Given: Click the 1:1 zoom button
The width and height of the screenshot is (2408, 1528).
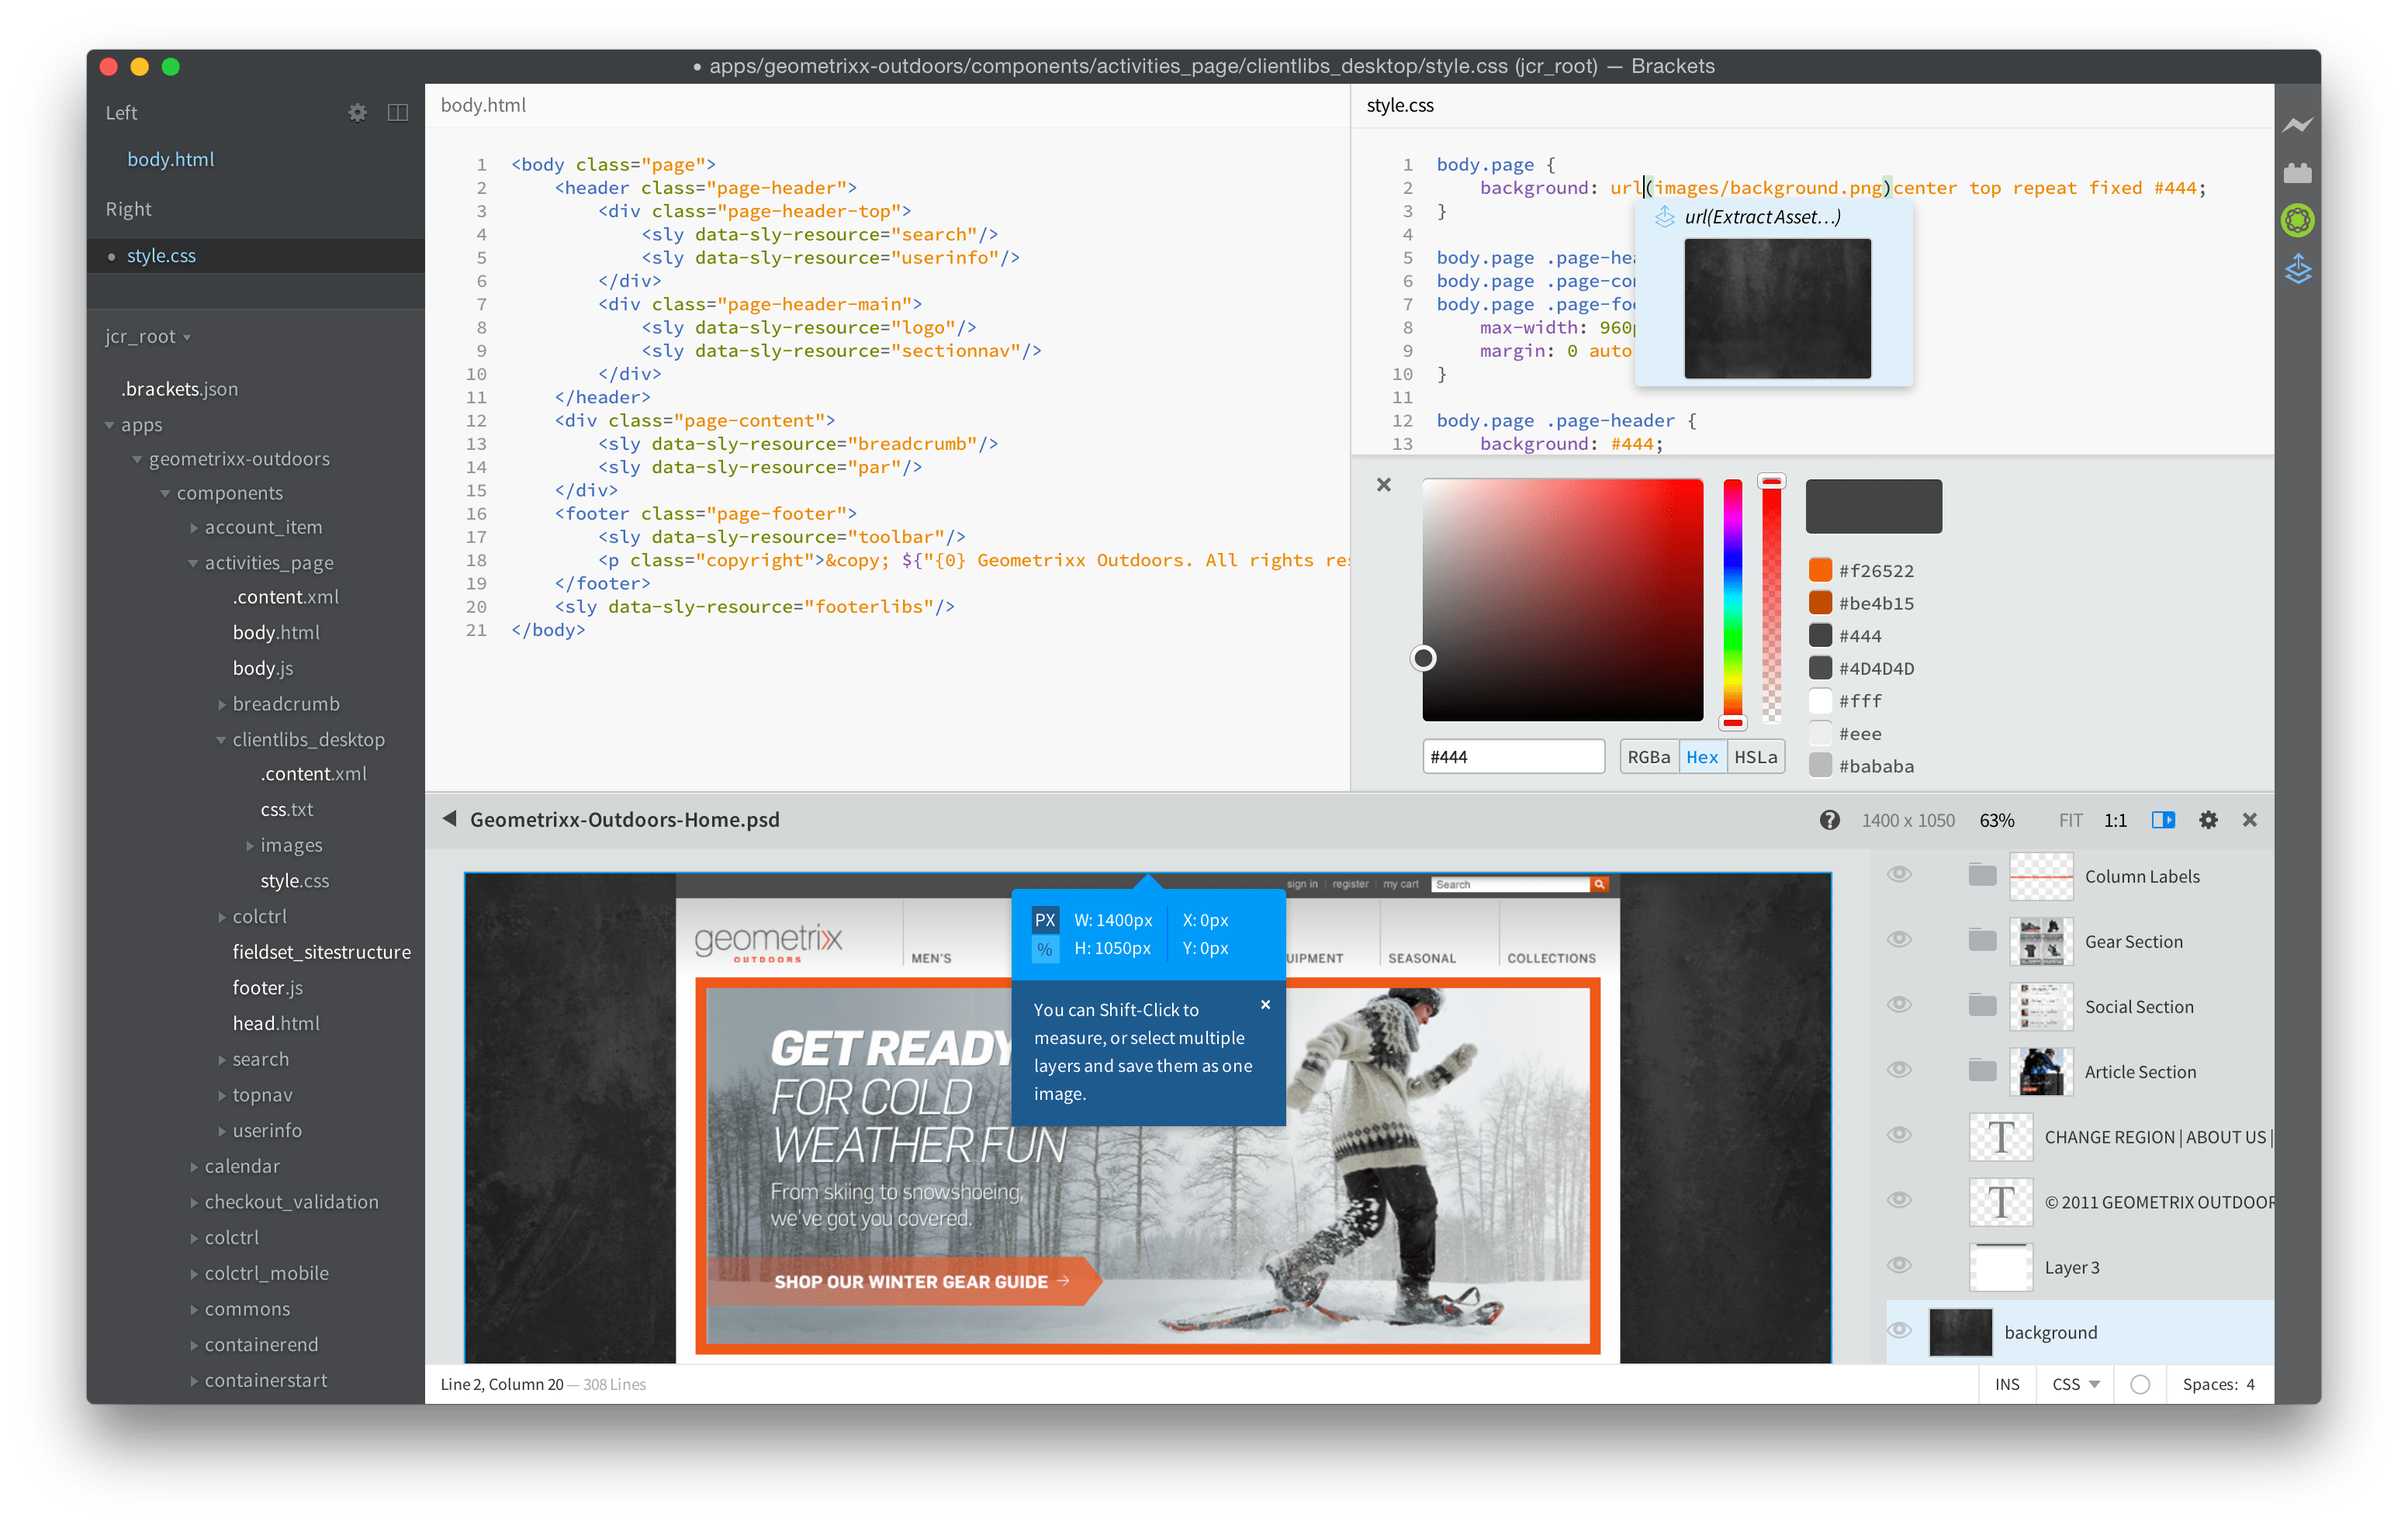Looking at the screenshot, I should (x=2115, y=819).
